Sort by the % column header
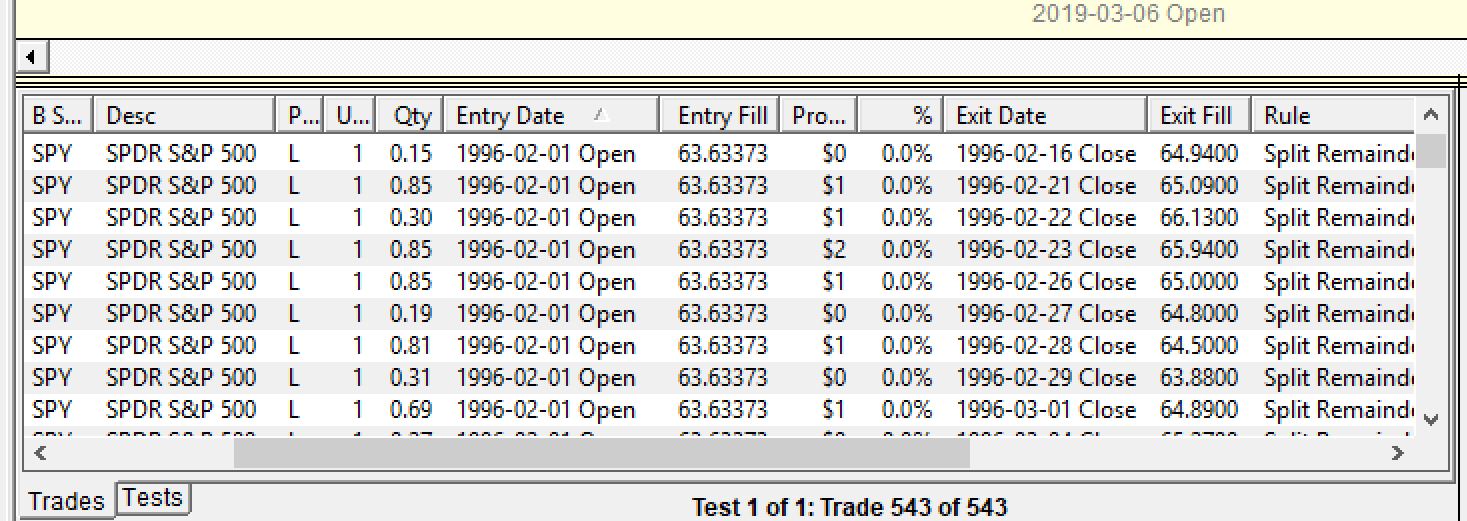Screen dimensions: 1467x521 (x=900, y=116)
